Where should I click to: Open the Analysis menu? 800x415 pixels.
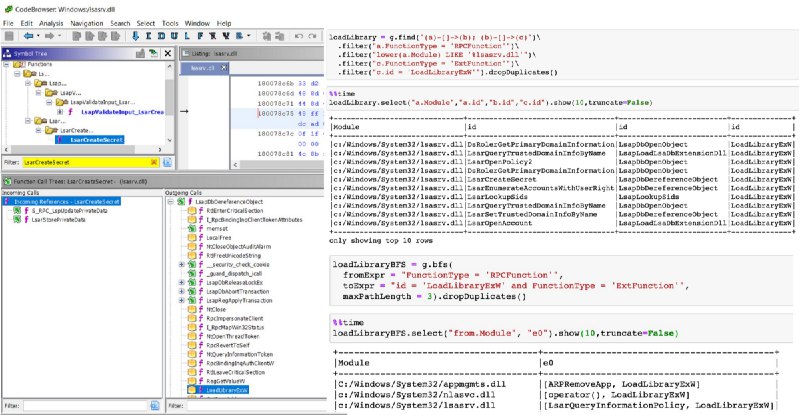click(51, 23)
